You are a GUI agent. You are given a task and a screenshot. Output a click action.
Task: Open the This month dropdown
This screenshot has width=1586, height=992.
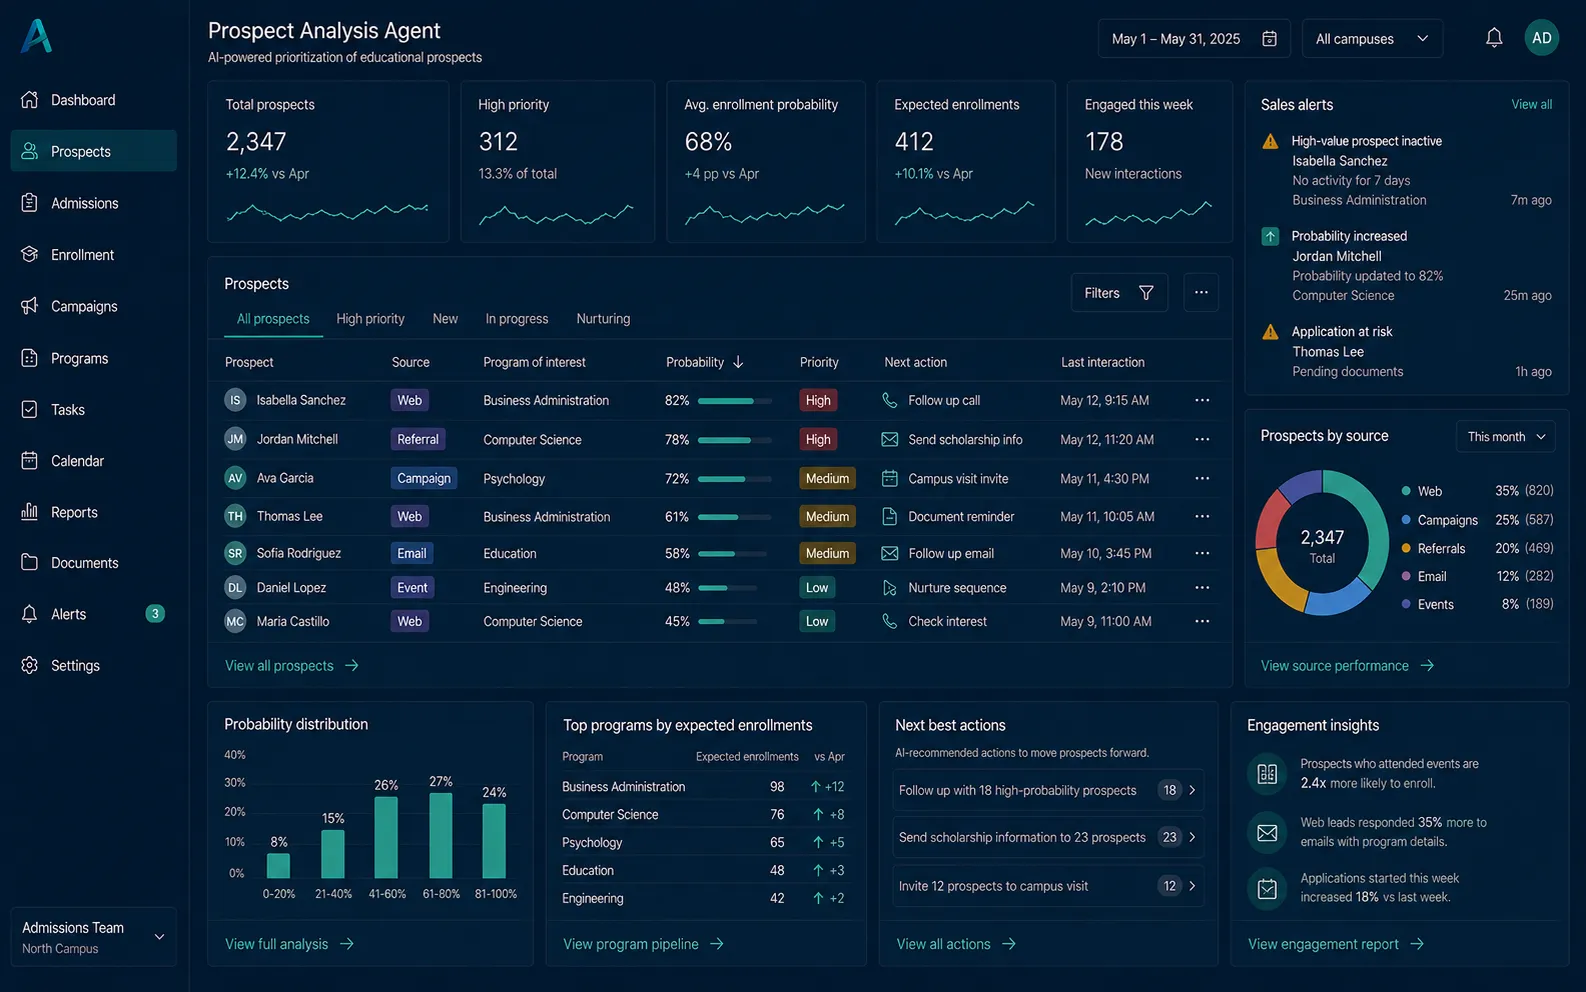(x=1506, y=436)
